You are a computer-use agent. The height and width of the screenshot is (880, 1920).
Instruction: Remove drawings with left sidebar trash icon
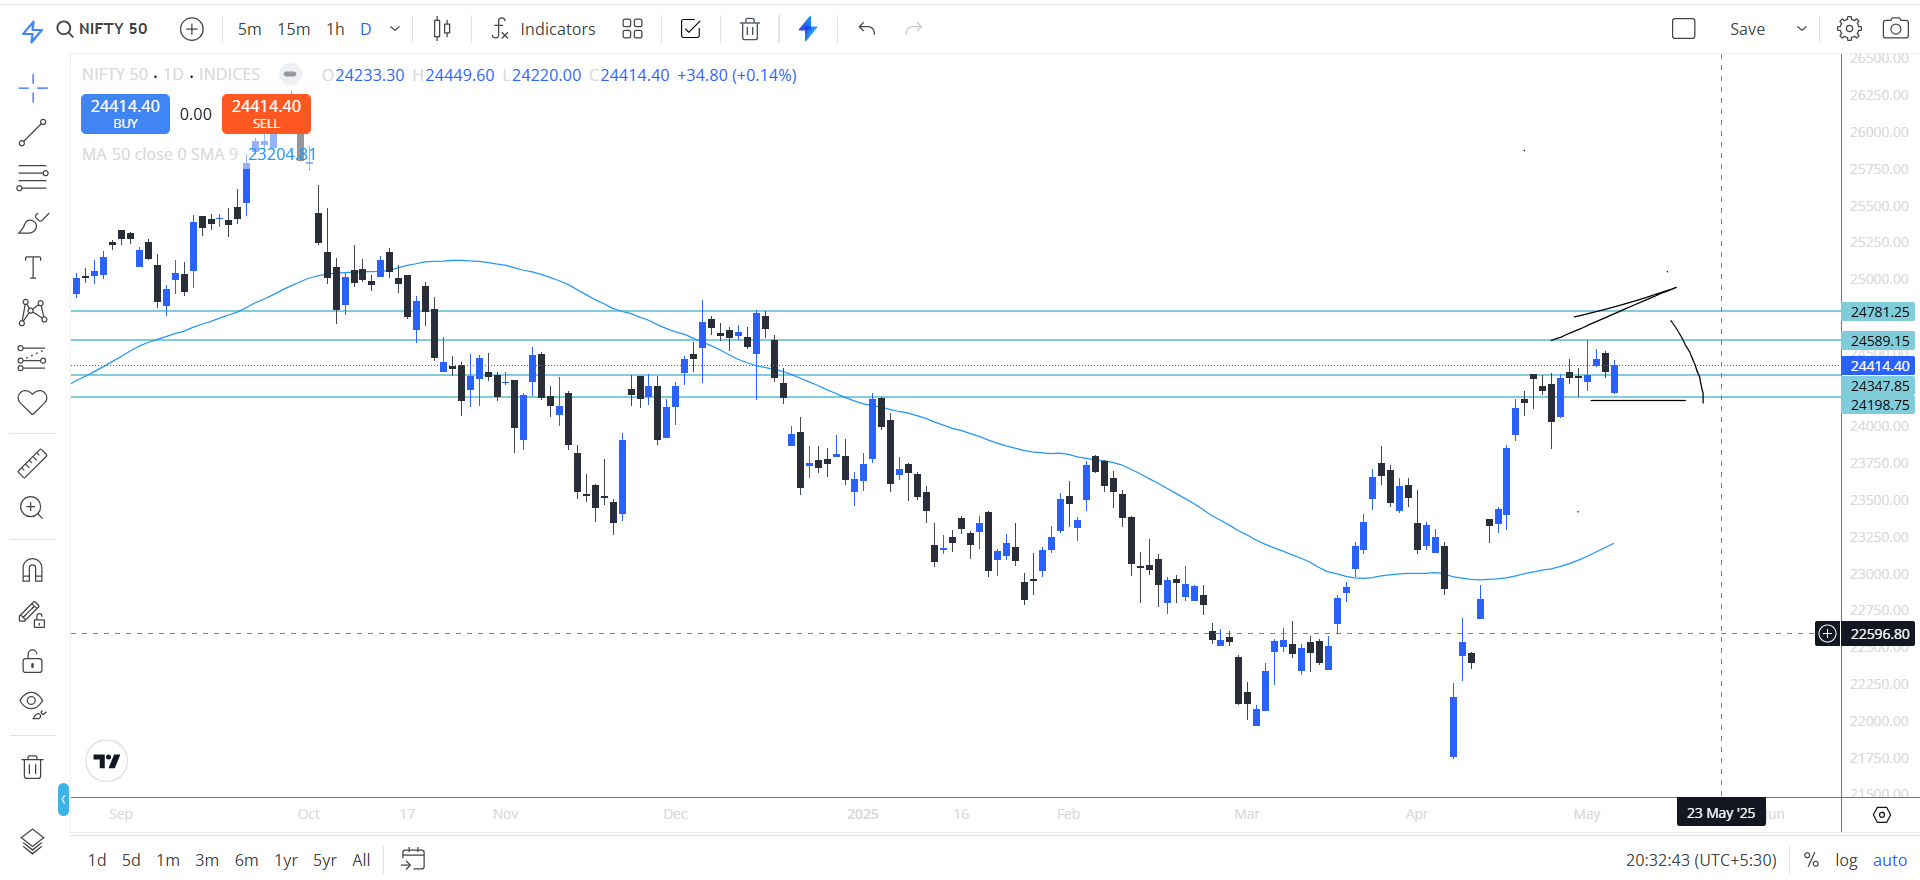33,767
